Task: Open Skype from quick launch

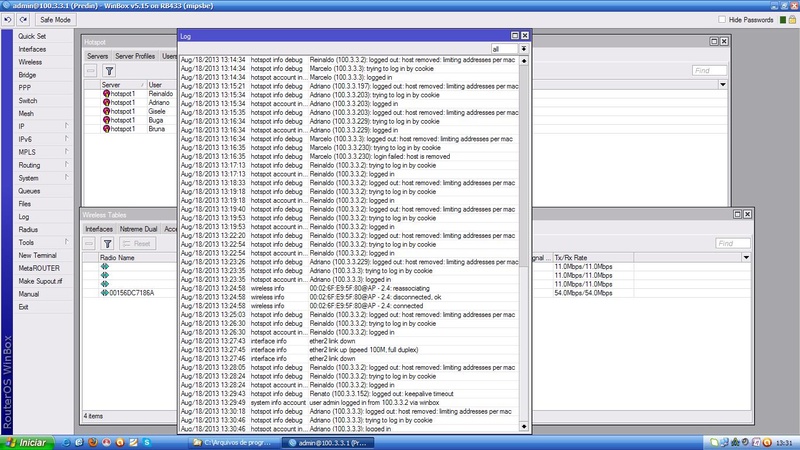Action: [x=146, y=442]
